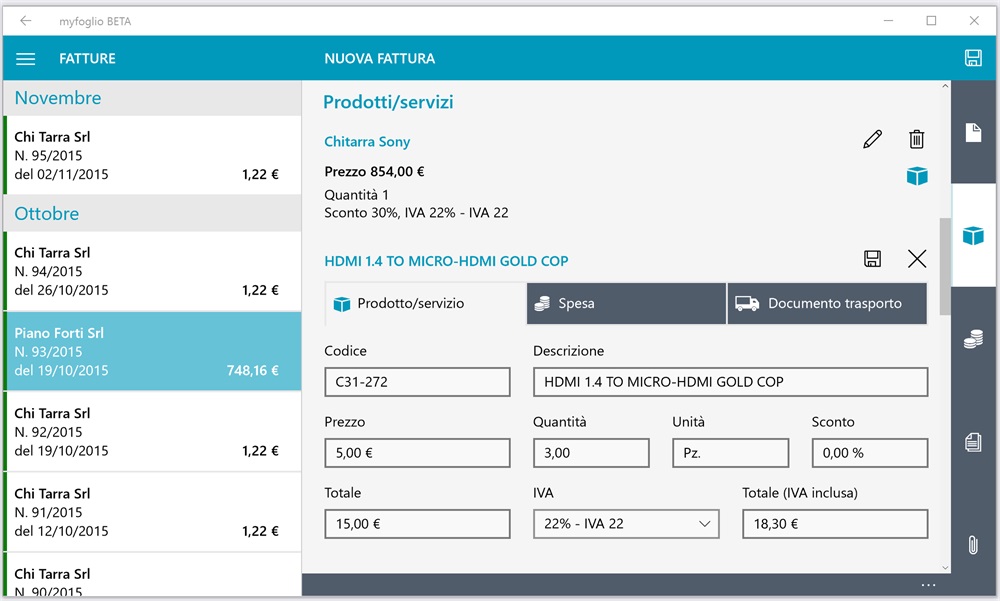The image size is (1000, 601).
Task: Click the Prezzo 854,00 € text
Action: click(x=374, y=172)
